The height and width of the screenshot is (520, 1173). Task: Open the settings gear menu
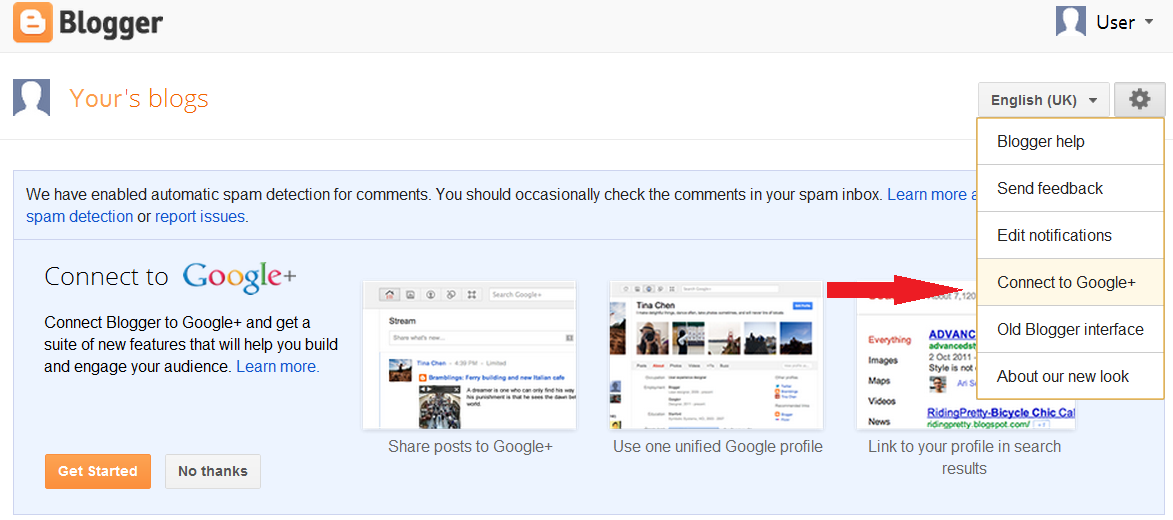(x=1139, y=100)
